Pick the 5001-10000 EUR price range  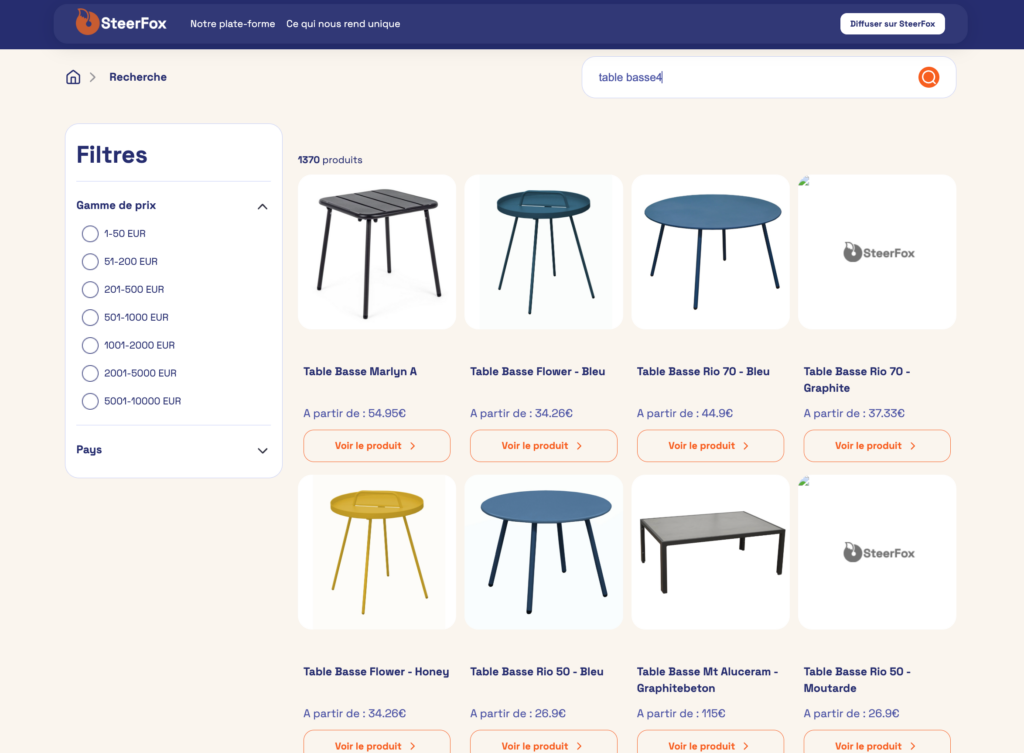point(90,402)
